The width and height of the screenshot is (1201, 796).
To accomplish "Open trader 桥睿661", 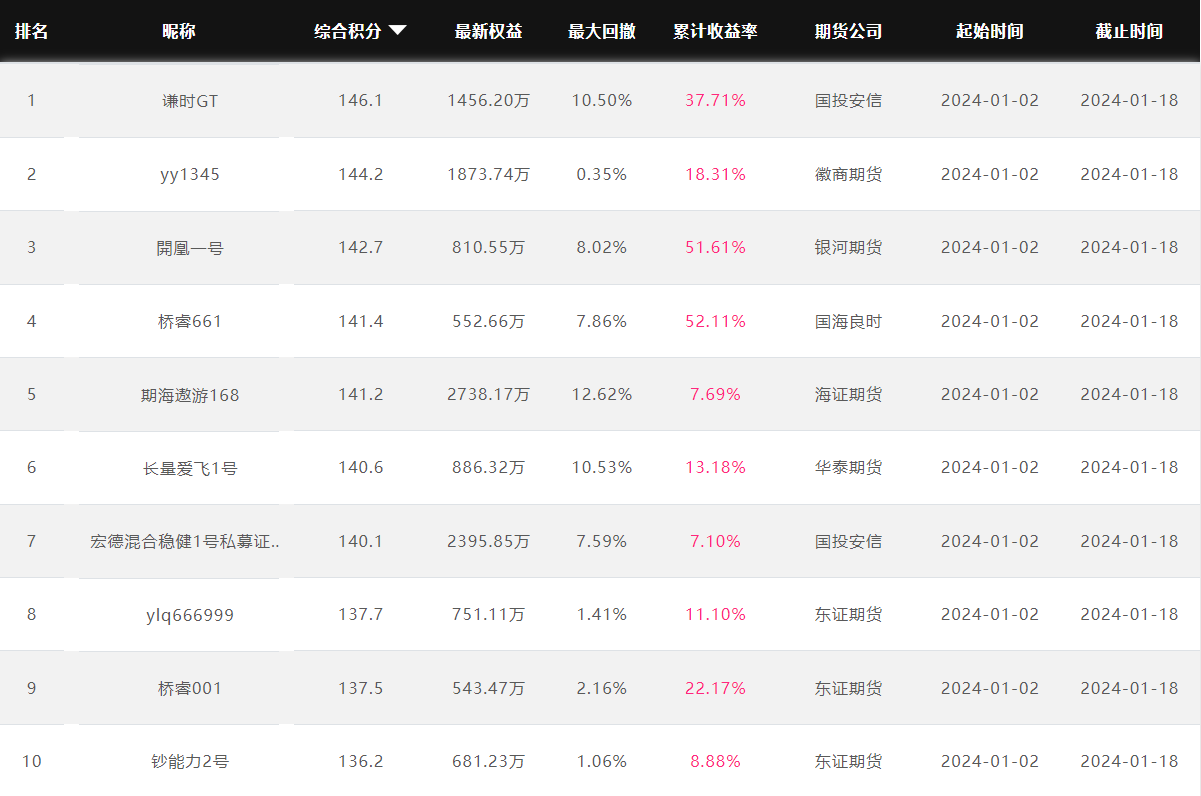I will (x=190, y=321).
